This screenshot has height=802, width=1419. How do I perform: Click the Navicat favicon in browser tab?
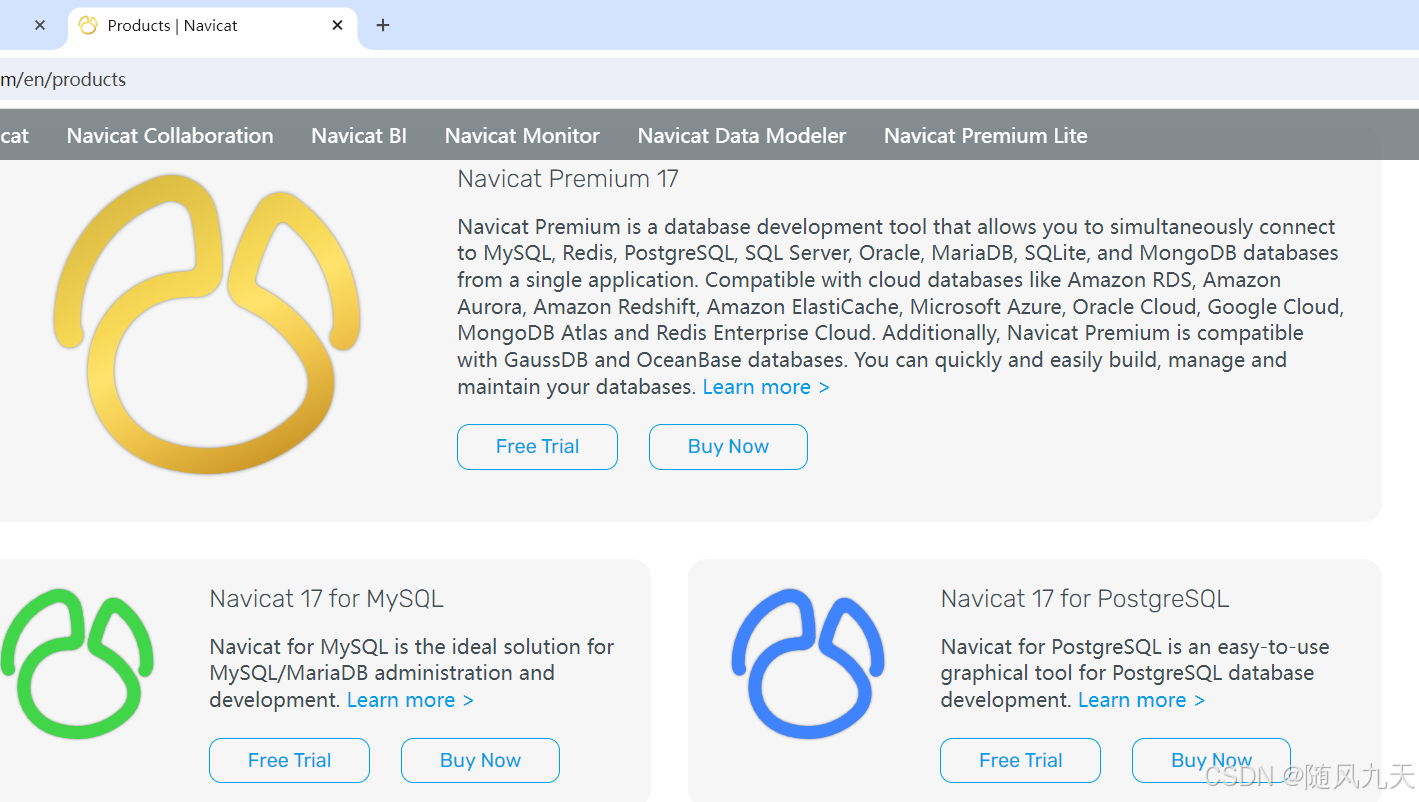(x=88, y=25)
